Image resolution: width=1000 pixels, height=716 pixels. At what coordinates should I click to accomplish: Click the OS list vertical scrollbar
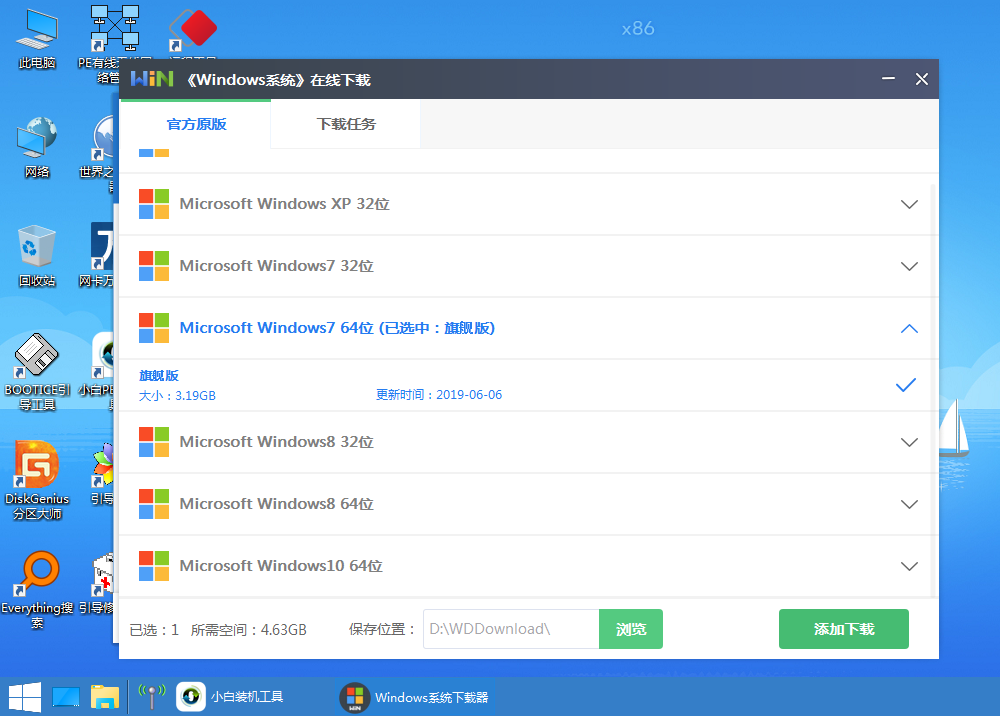(934, 390)
